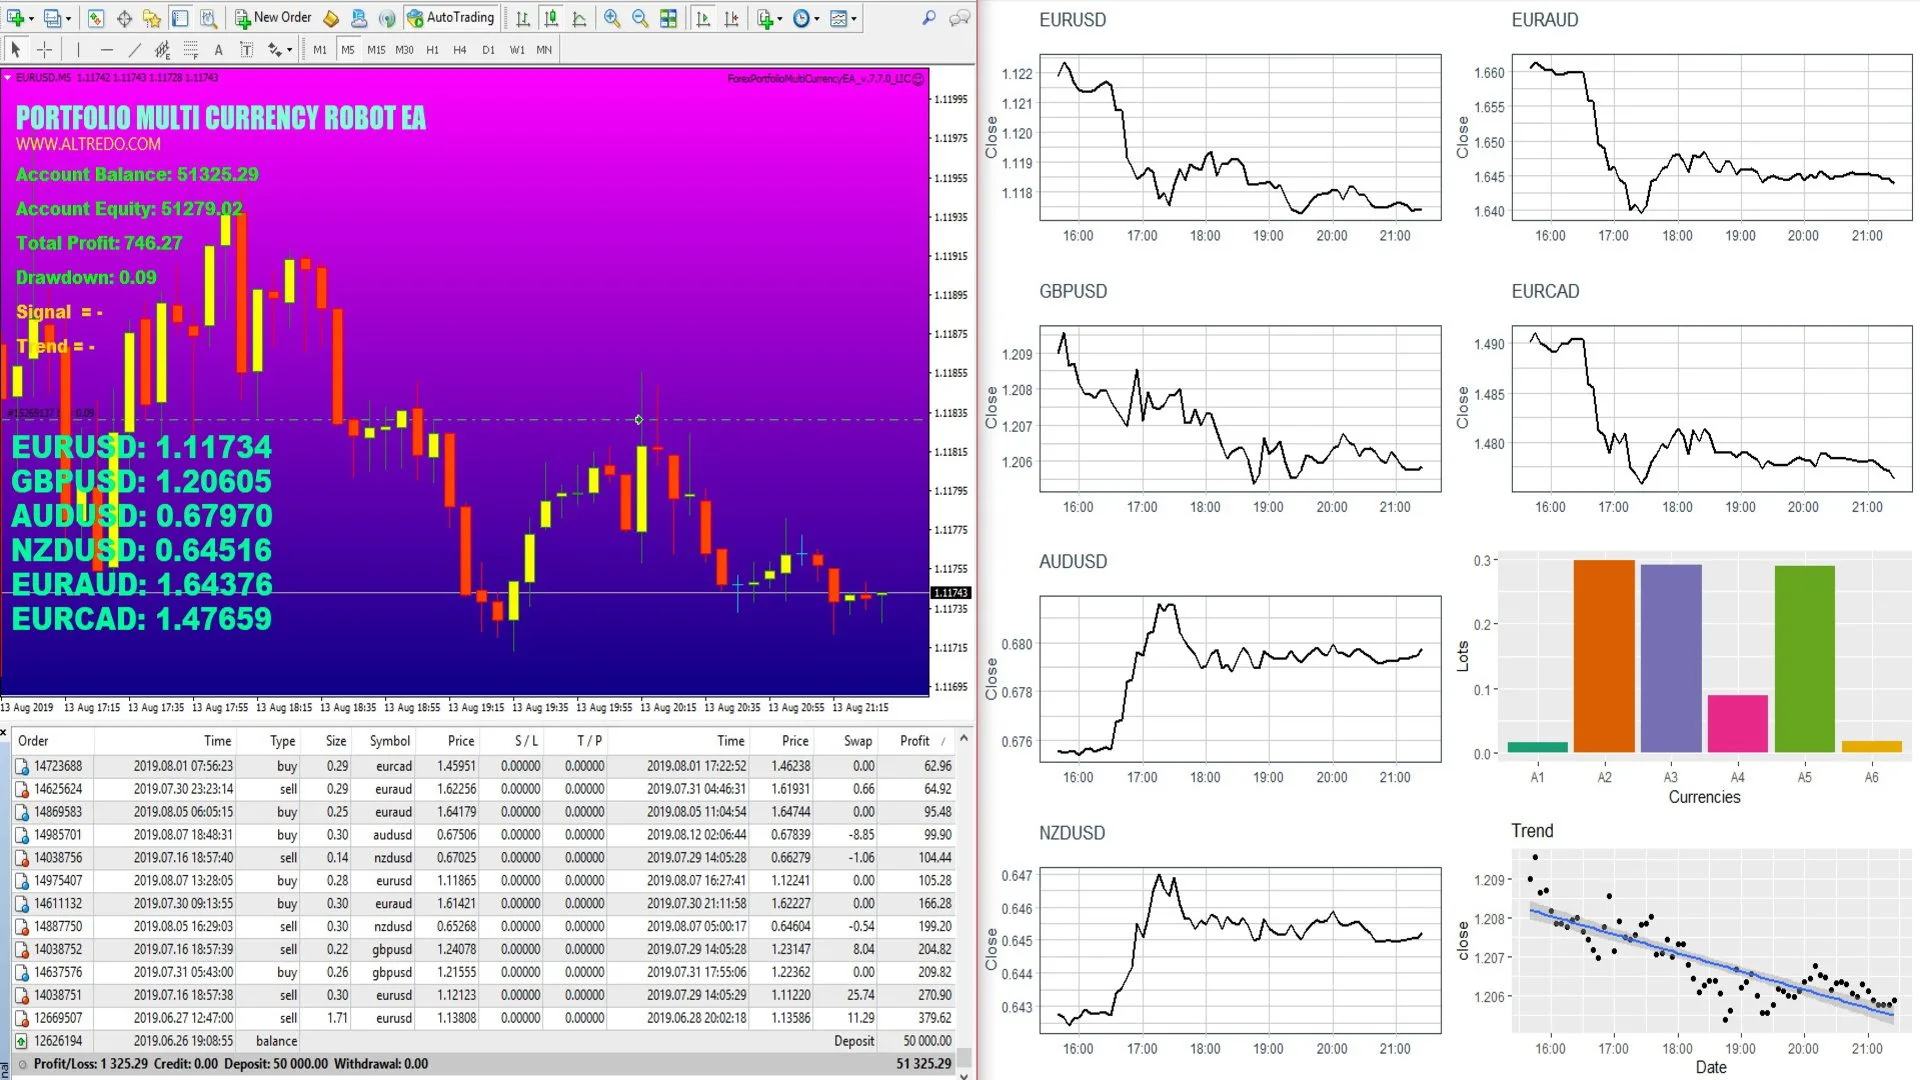Image resolution: width=1920 pixels, height=1080 pixels.
Task: Sort trades by Profit column header
Action: tap(915, 741)
